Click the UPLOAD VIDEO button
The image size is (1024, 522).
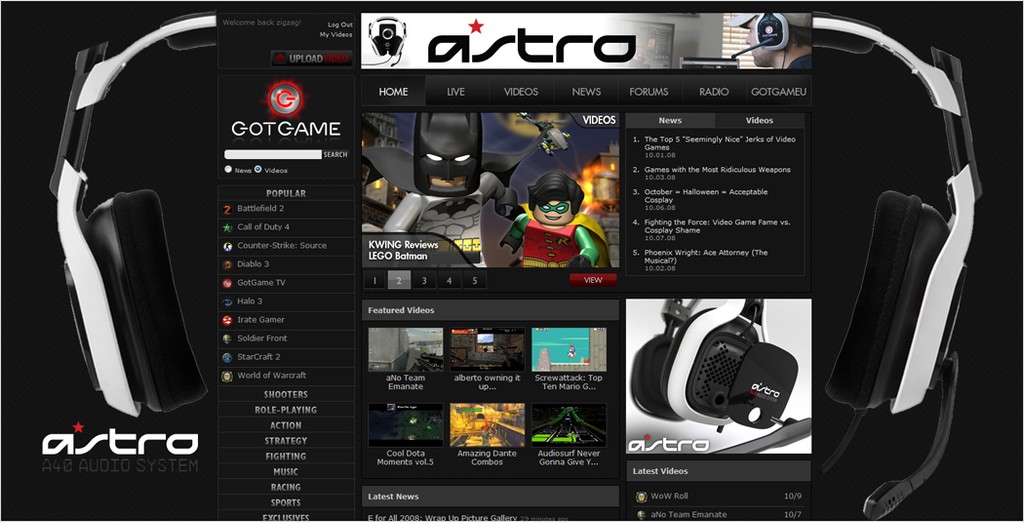[312, 58]
